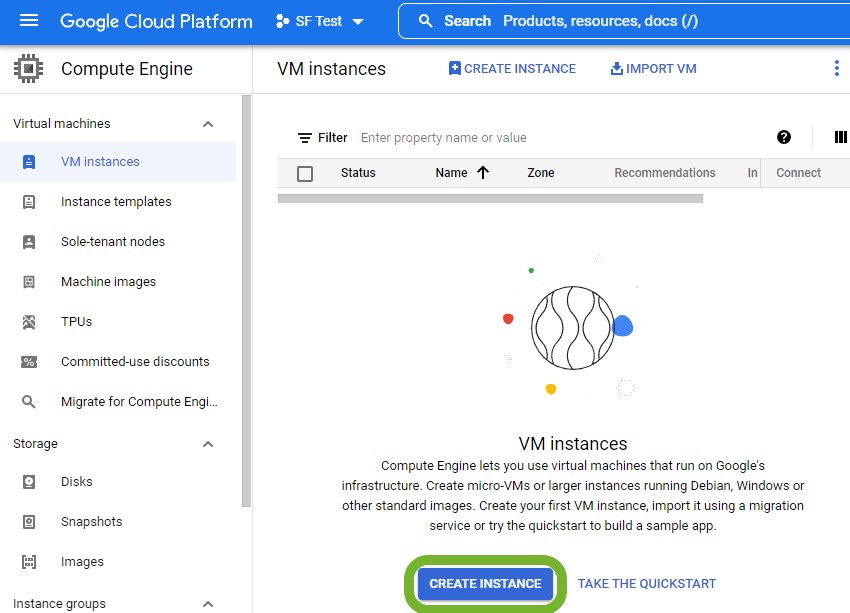The image size is (850, 613).
Task: Click the Snapshots sidebar icon
Action: tap(29, 522)
